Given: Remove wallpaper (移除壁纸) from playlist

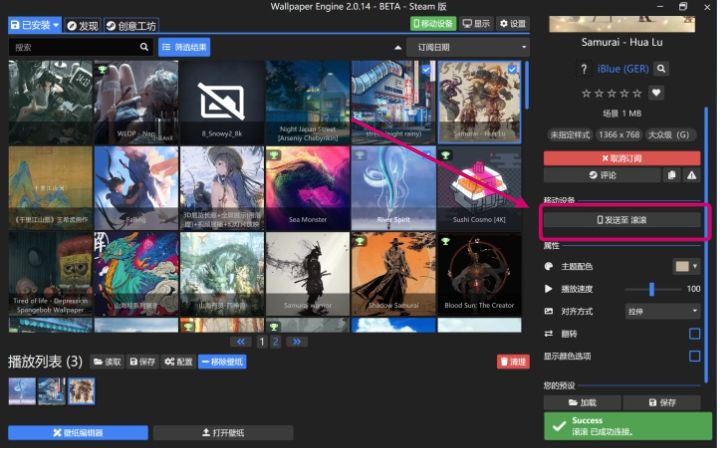Looking at the screenshot, I should point(222,362).
